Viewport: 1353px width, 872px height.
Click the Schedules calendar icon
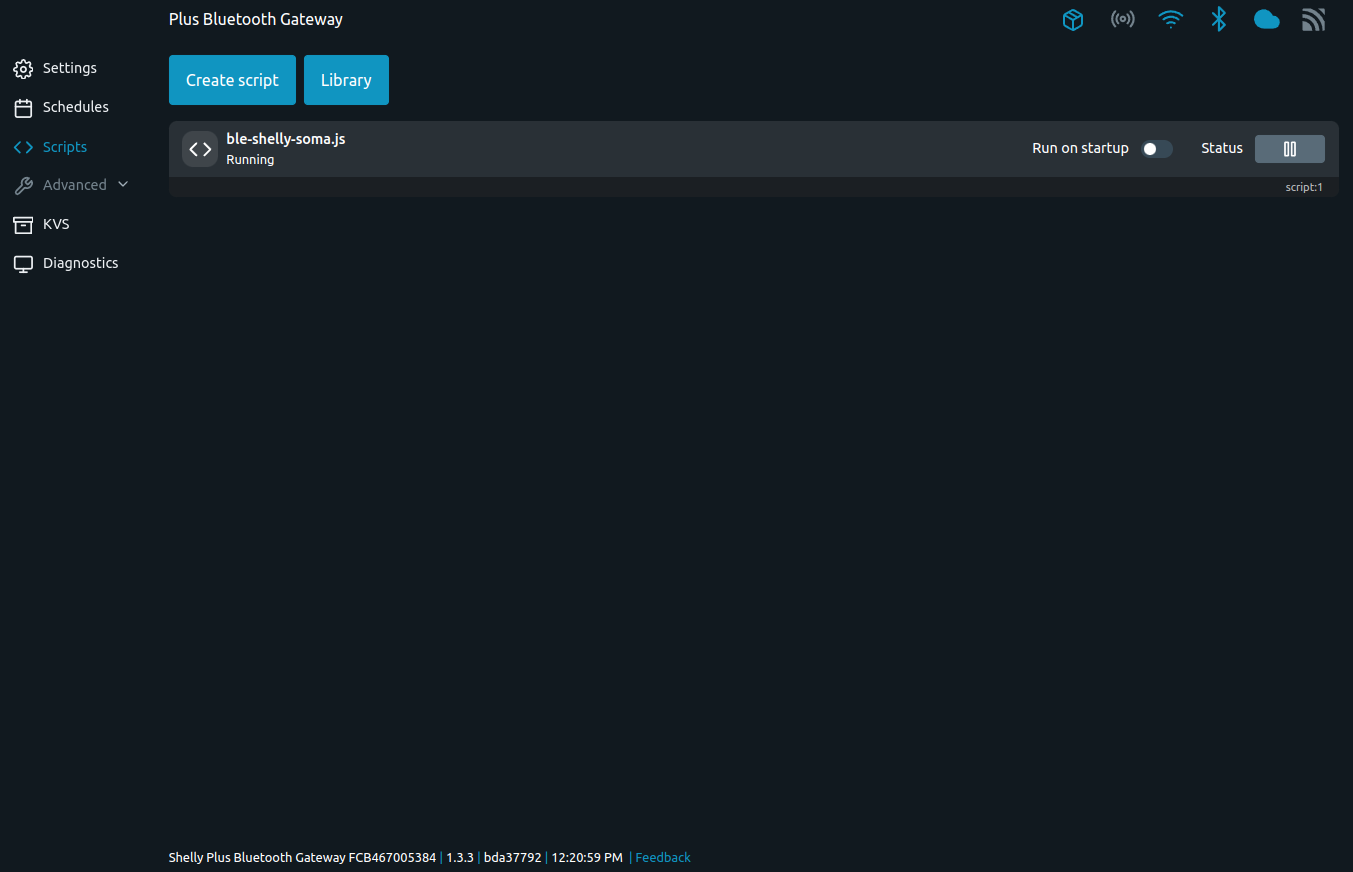click(x=23, y=108)
